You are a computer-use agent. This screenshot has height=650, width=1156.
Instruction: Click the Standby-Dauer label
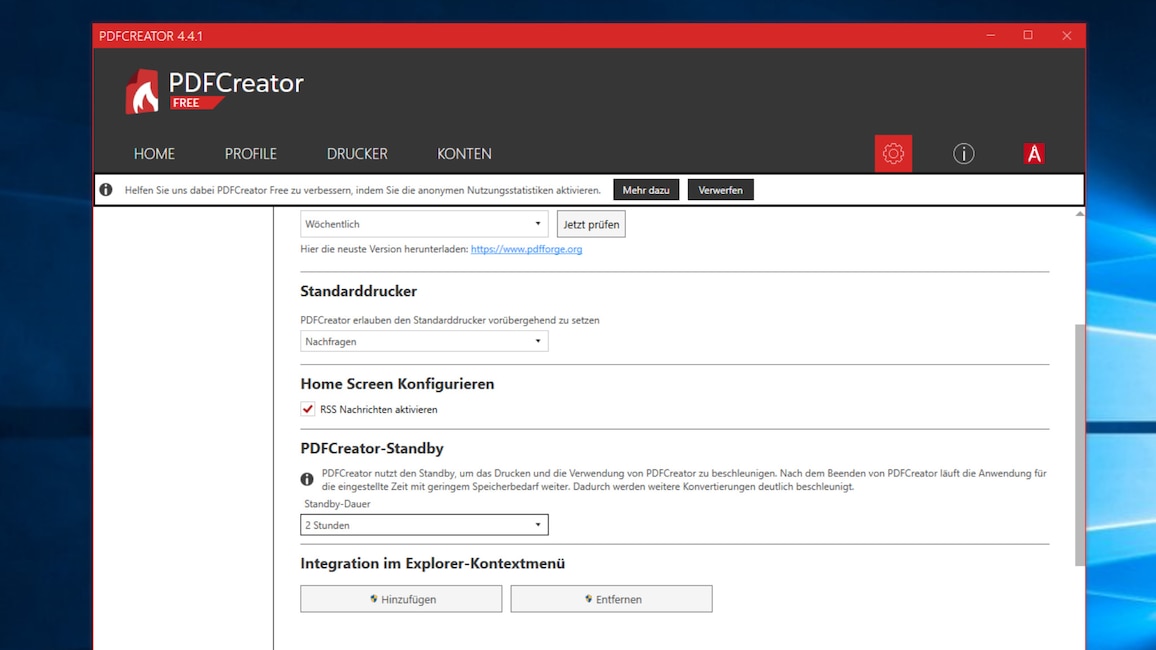(337, 504)
